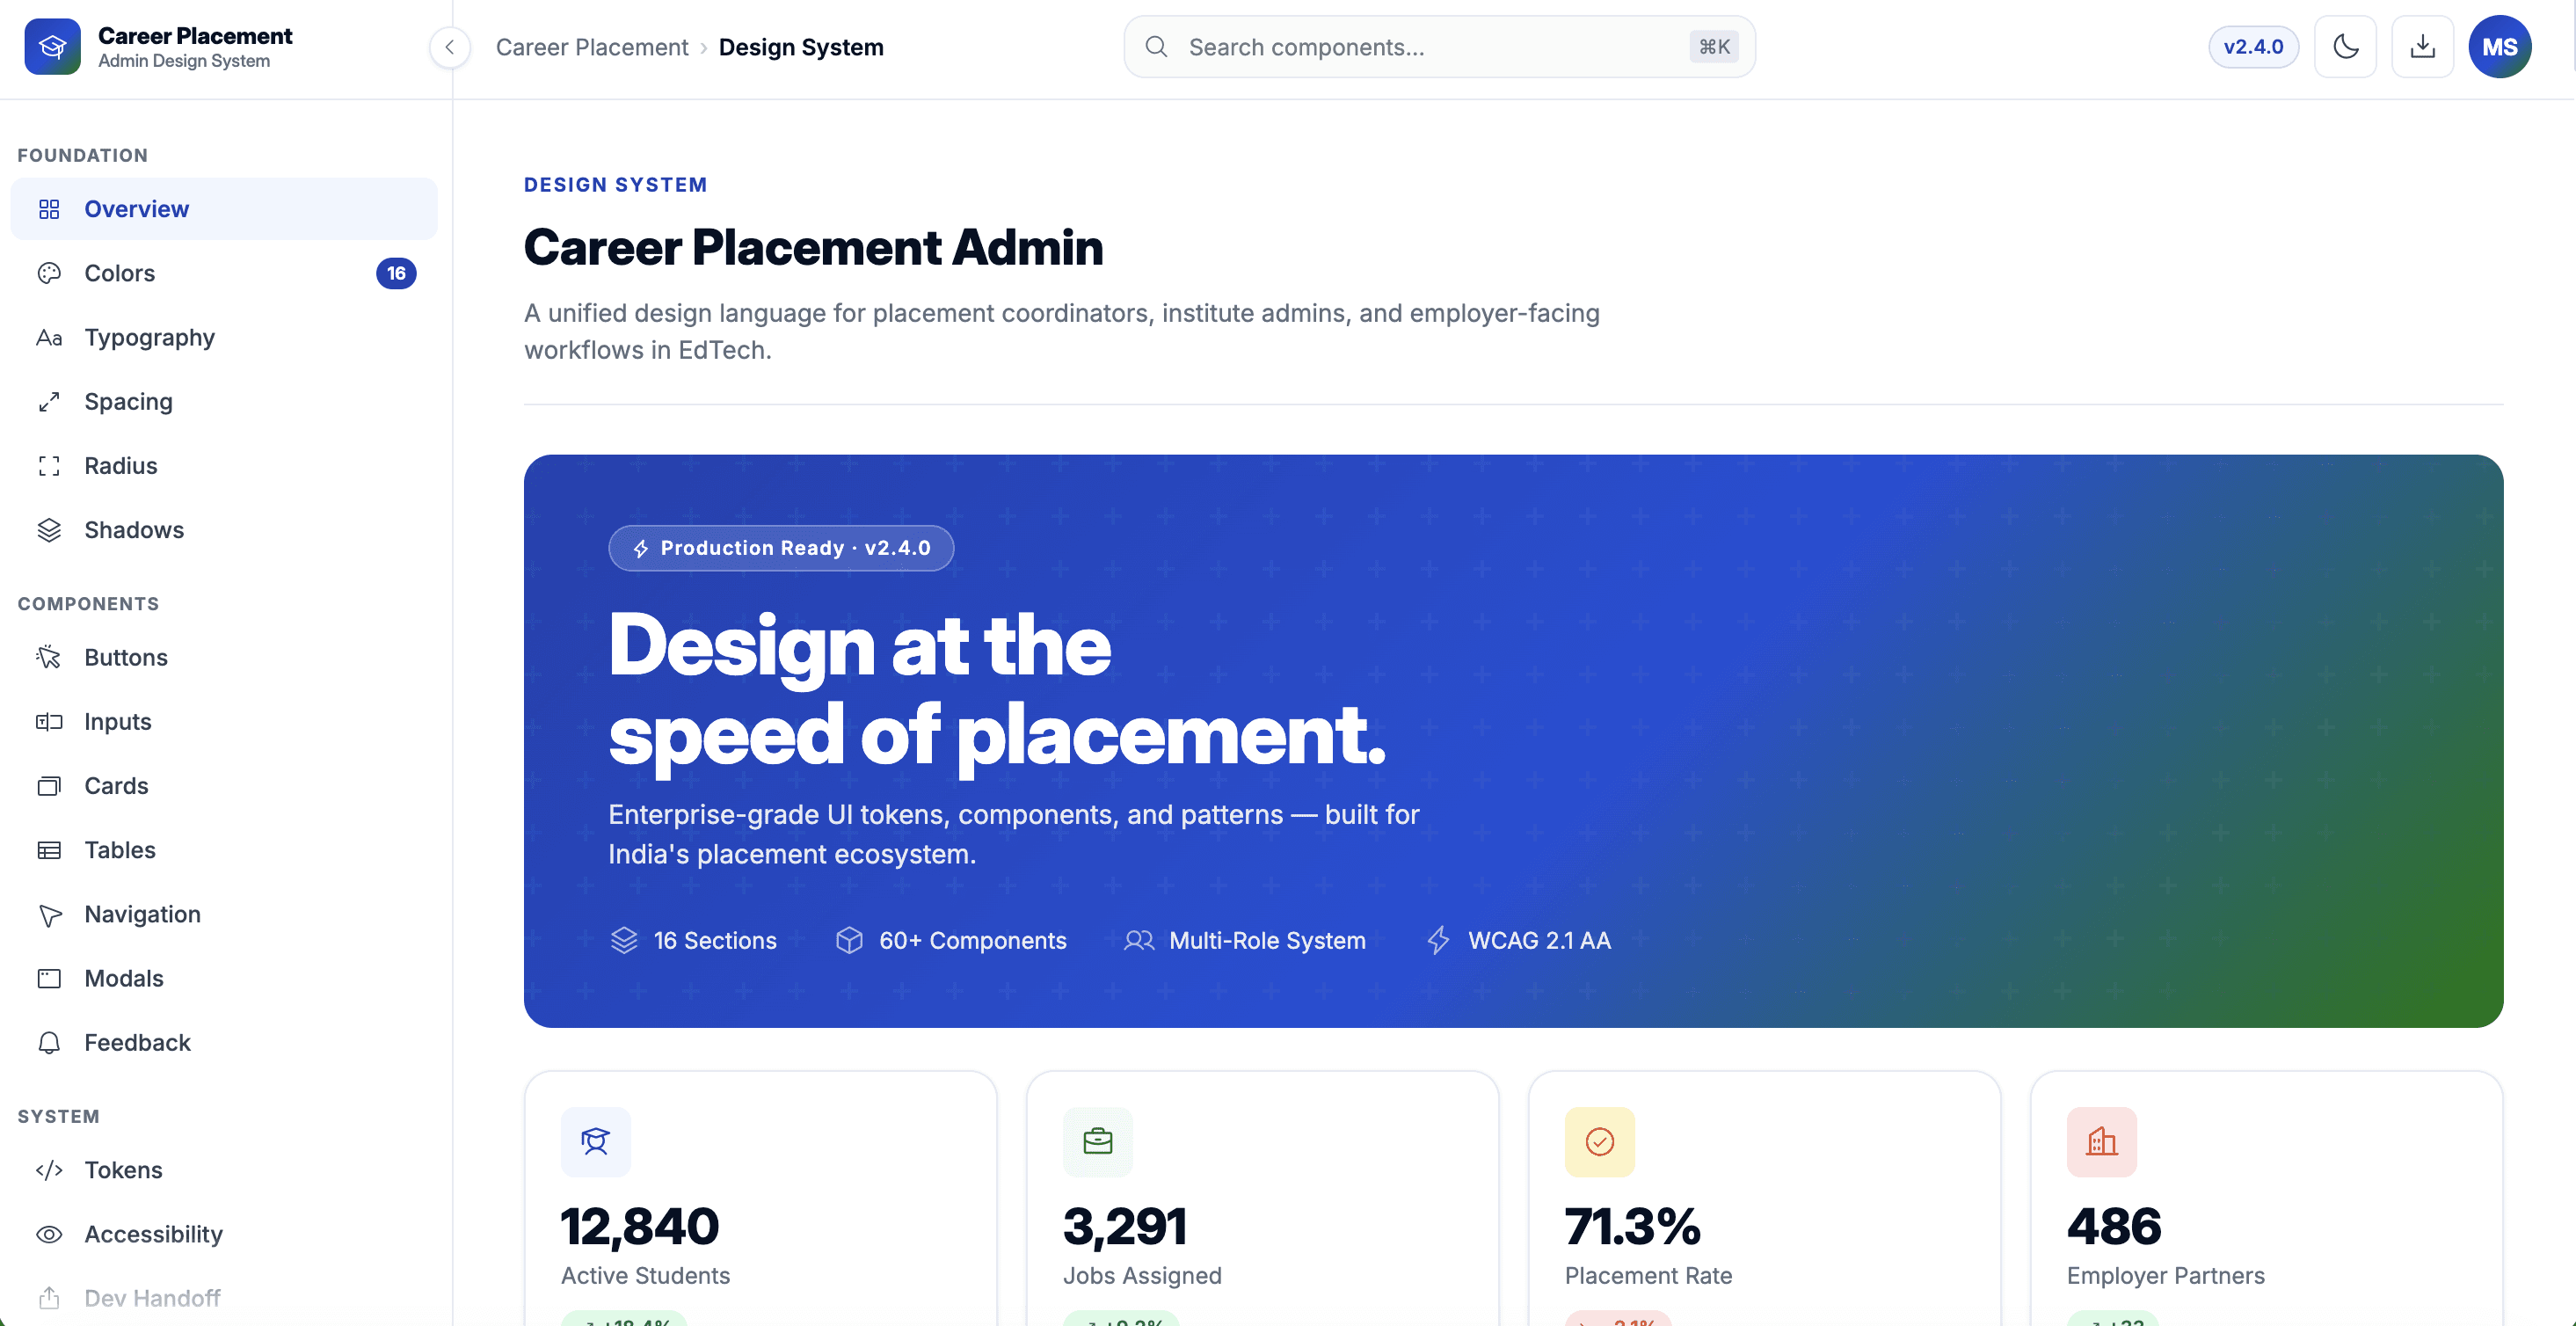The image size is (2576, 1326).
Task: Click the Overview grid icon
Action: [x=49, y=209]
